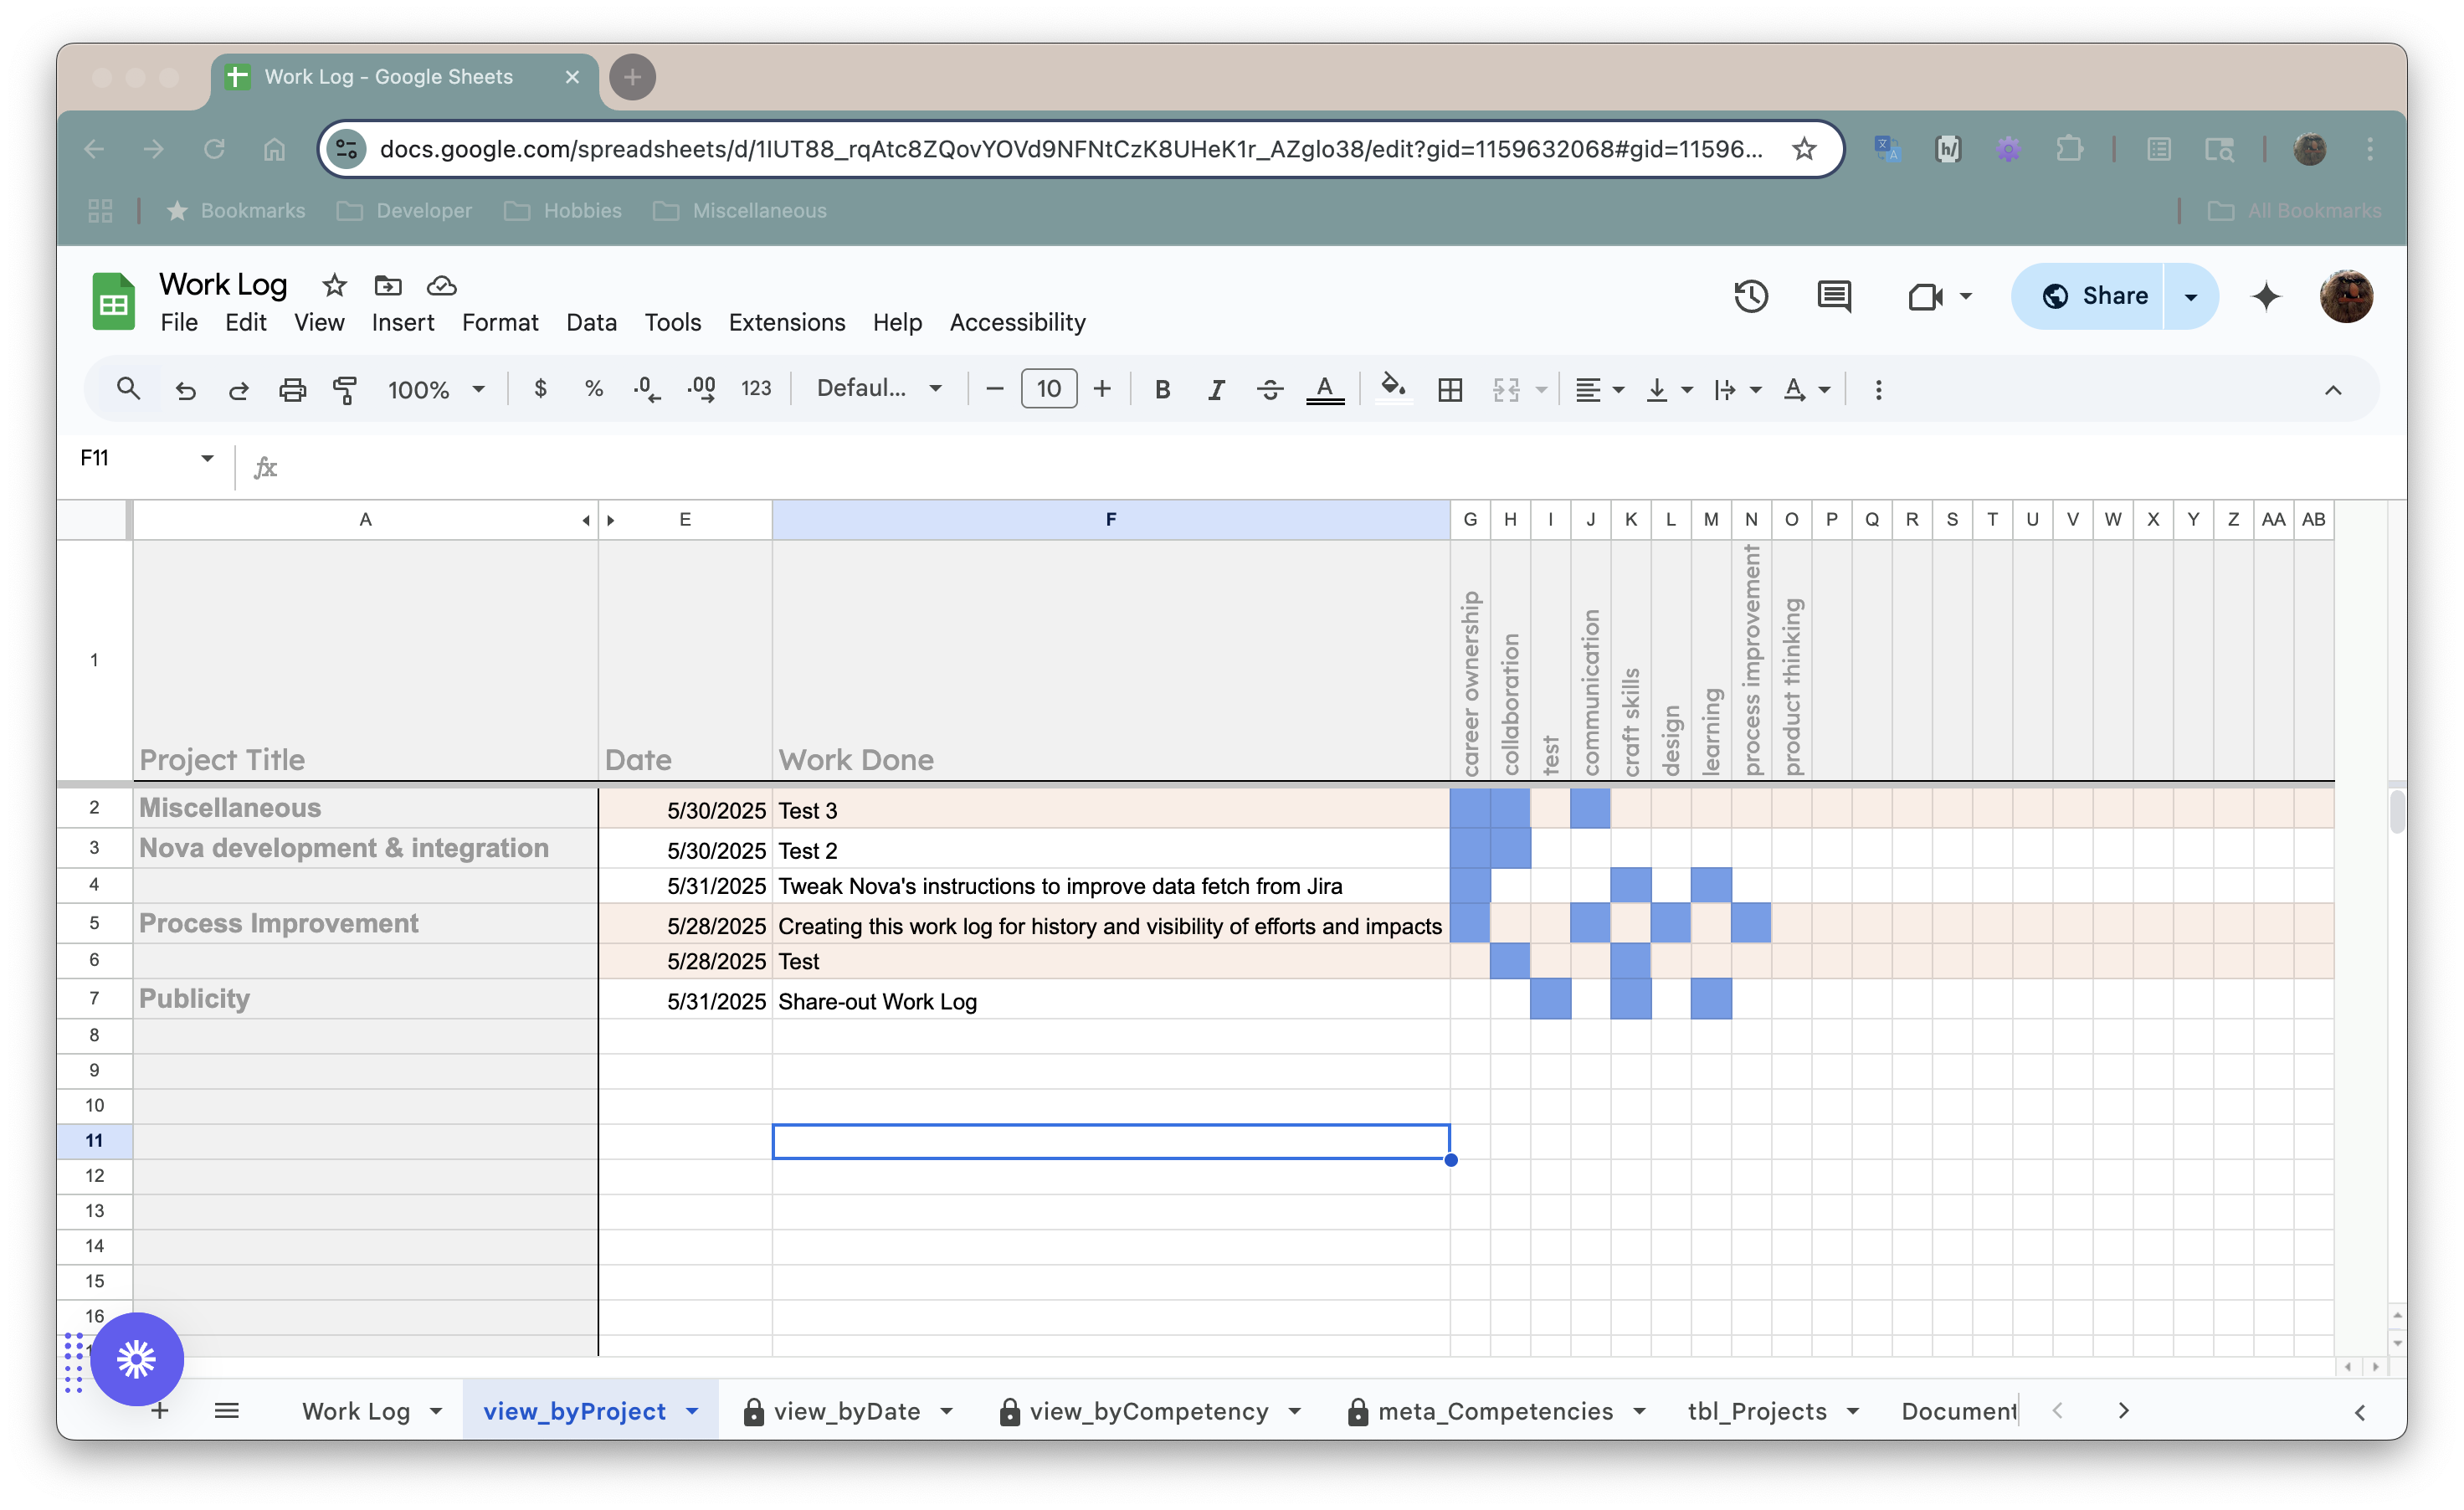Open Share options dropdown arrow
This screenshot has width=2464, height=1510.
tap(2190, 297)
